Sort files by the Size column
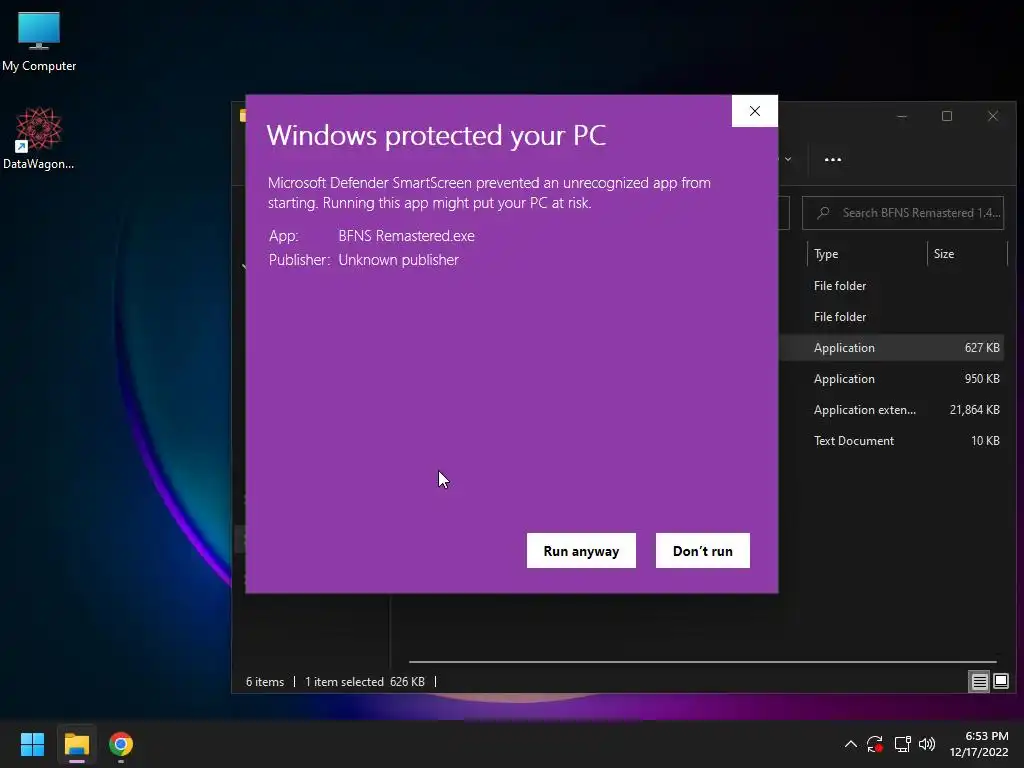1024x768 pixels. coord(967,254)
